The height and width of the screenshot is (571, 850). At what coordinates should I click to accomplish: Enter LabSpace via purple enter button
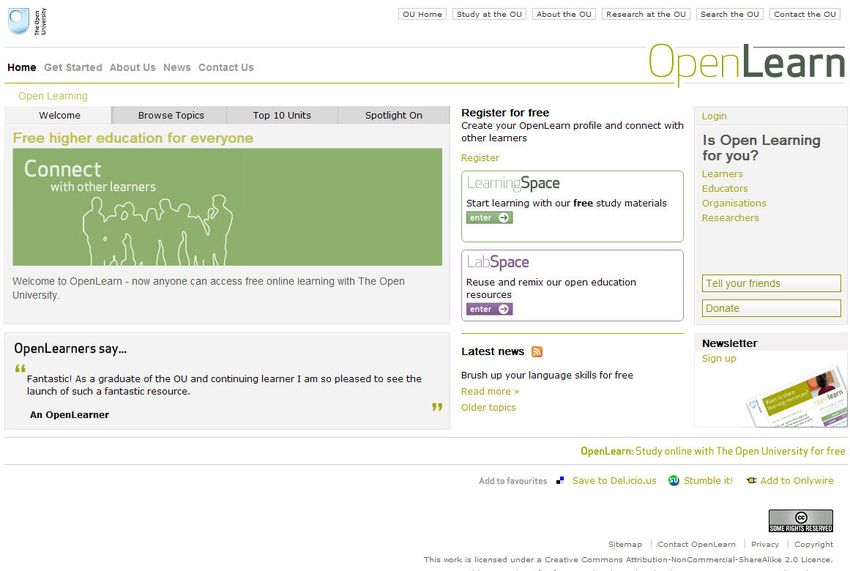point(489,309)
